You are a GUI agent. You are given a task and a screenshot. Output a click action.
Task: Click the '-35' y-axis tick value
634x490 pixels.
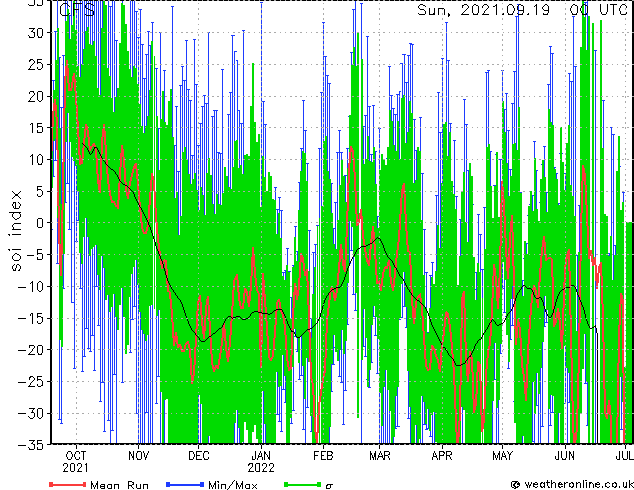(x=31, y=445)
